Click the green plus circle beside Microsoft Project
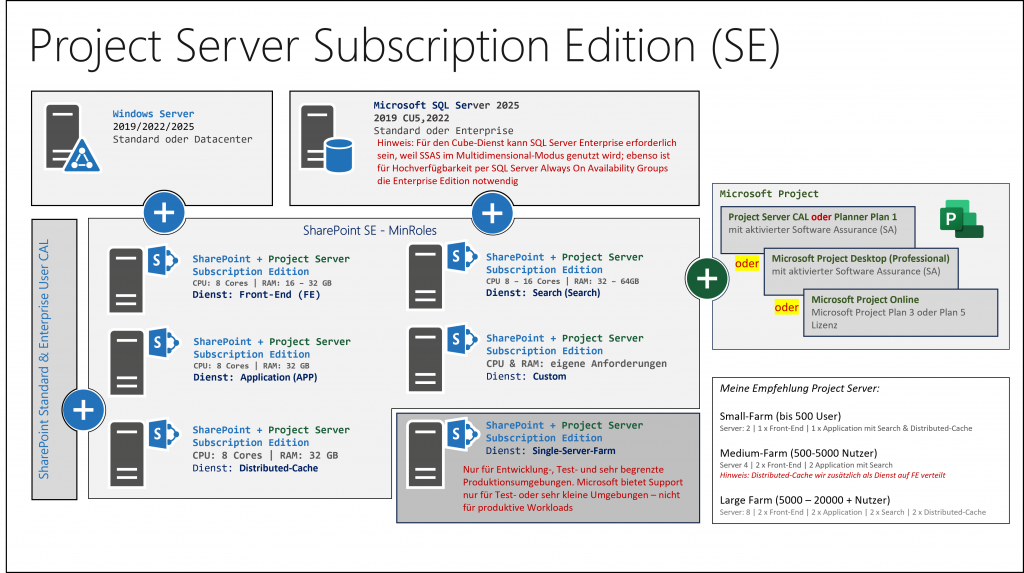Screen dimensions: 1024x573 coord(707,278)
